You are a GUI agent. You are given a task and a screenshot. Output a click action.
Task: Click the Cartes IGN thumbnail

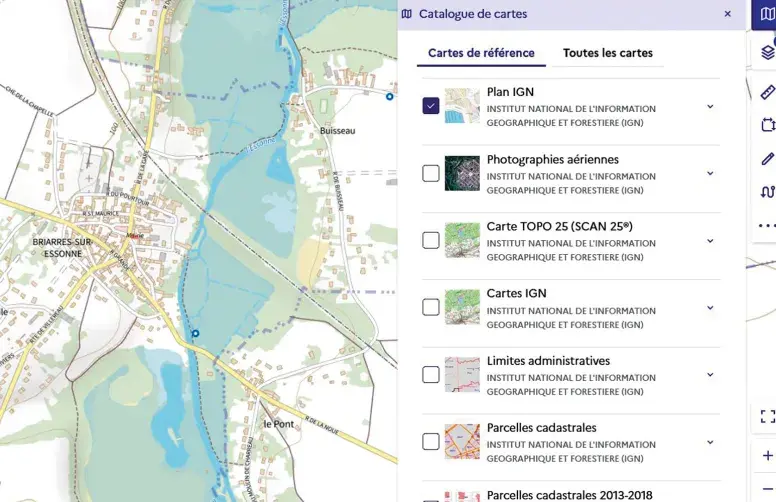coord(462,307)
